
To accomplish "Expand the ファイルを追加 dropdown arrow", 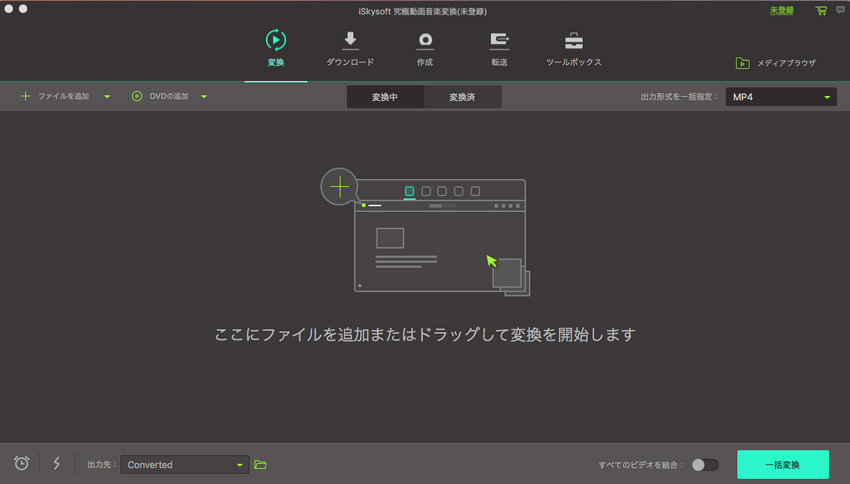I will pos(107,96).
